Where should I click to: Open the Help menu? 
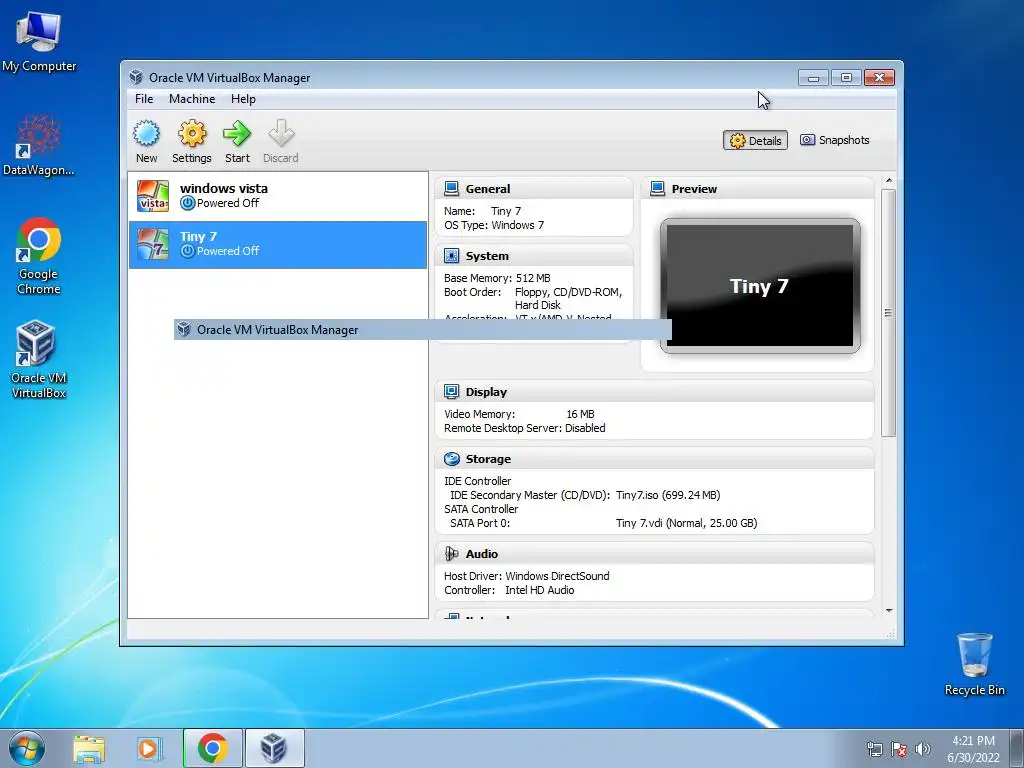click(243, 99)
